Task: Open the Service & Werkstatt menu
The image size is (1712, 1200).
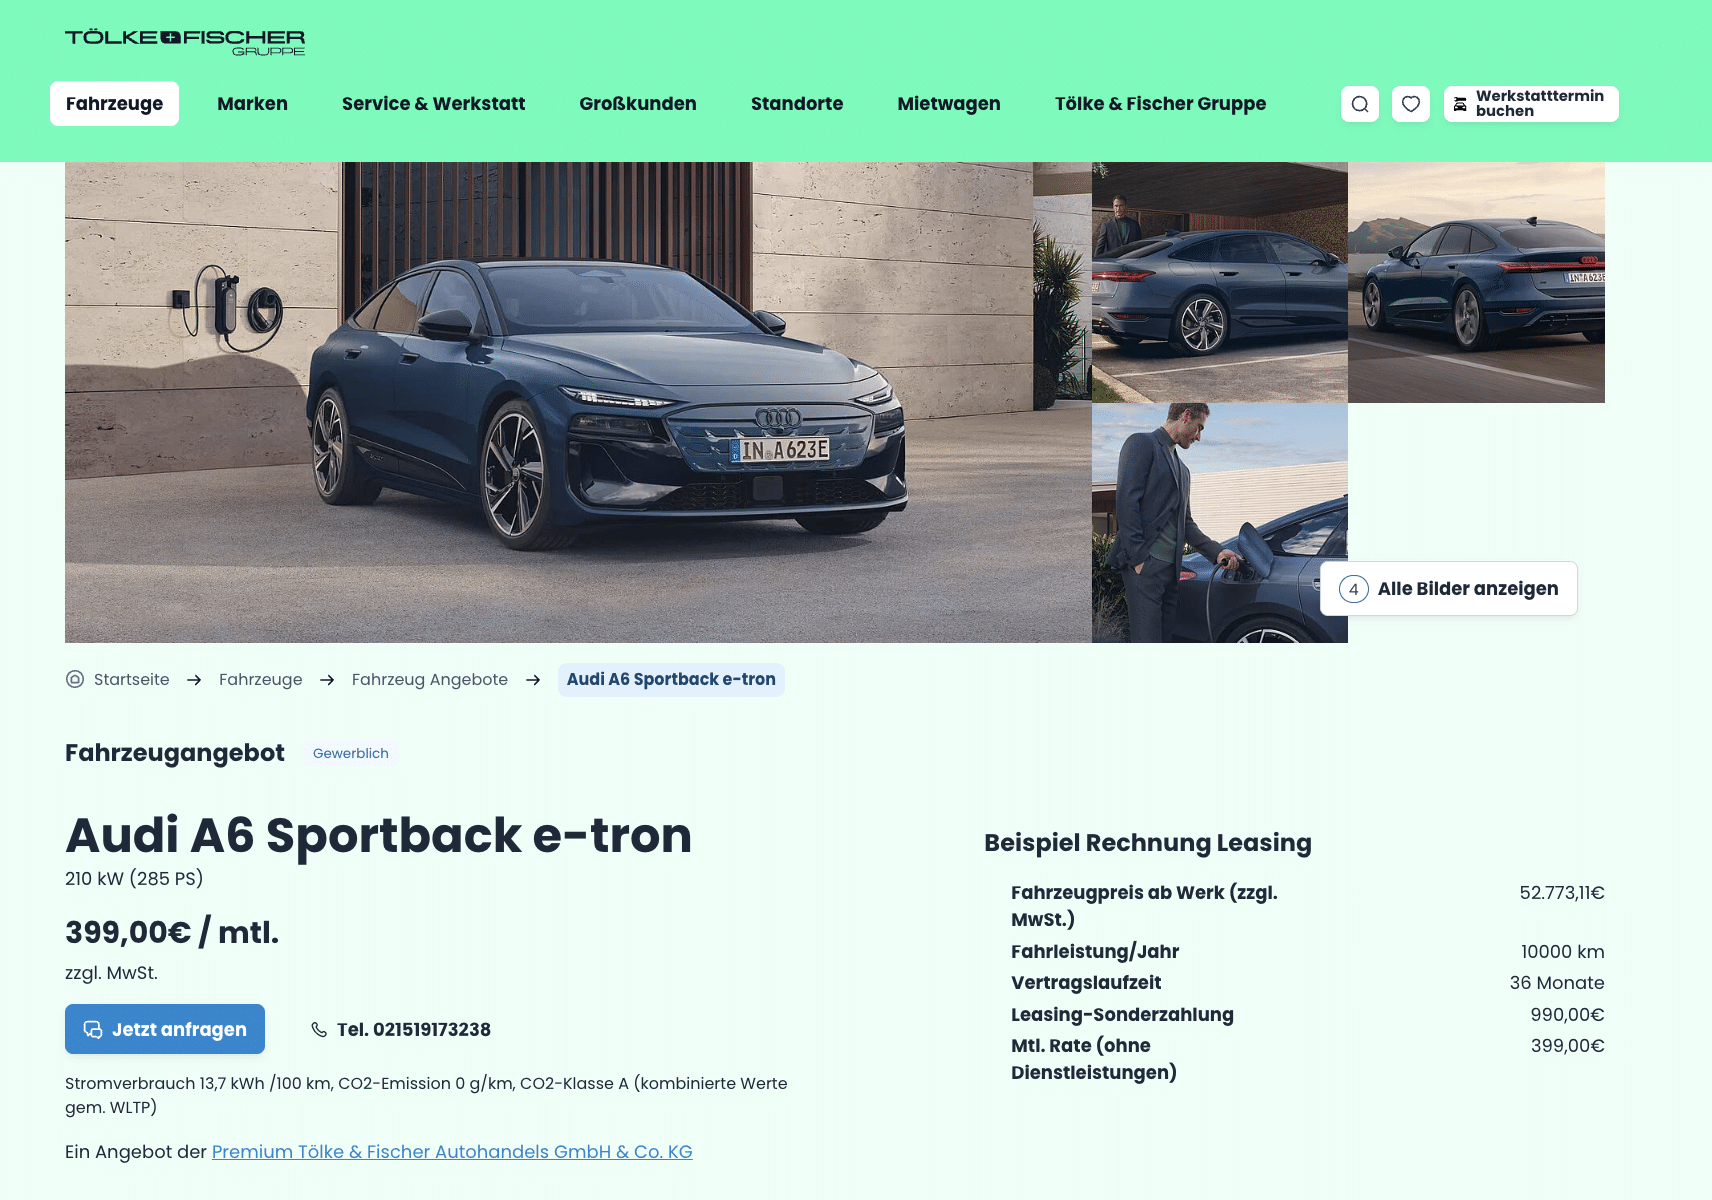Action: [433, 104]
